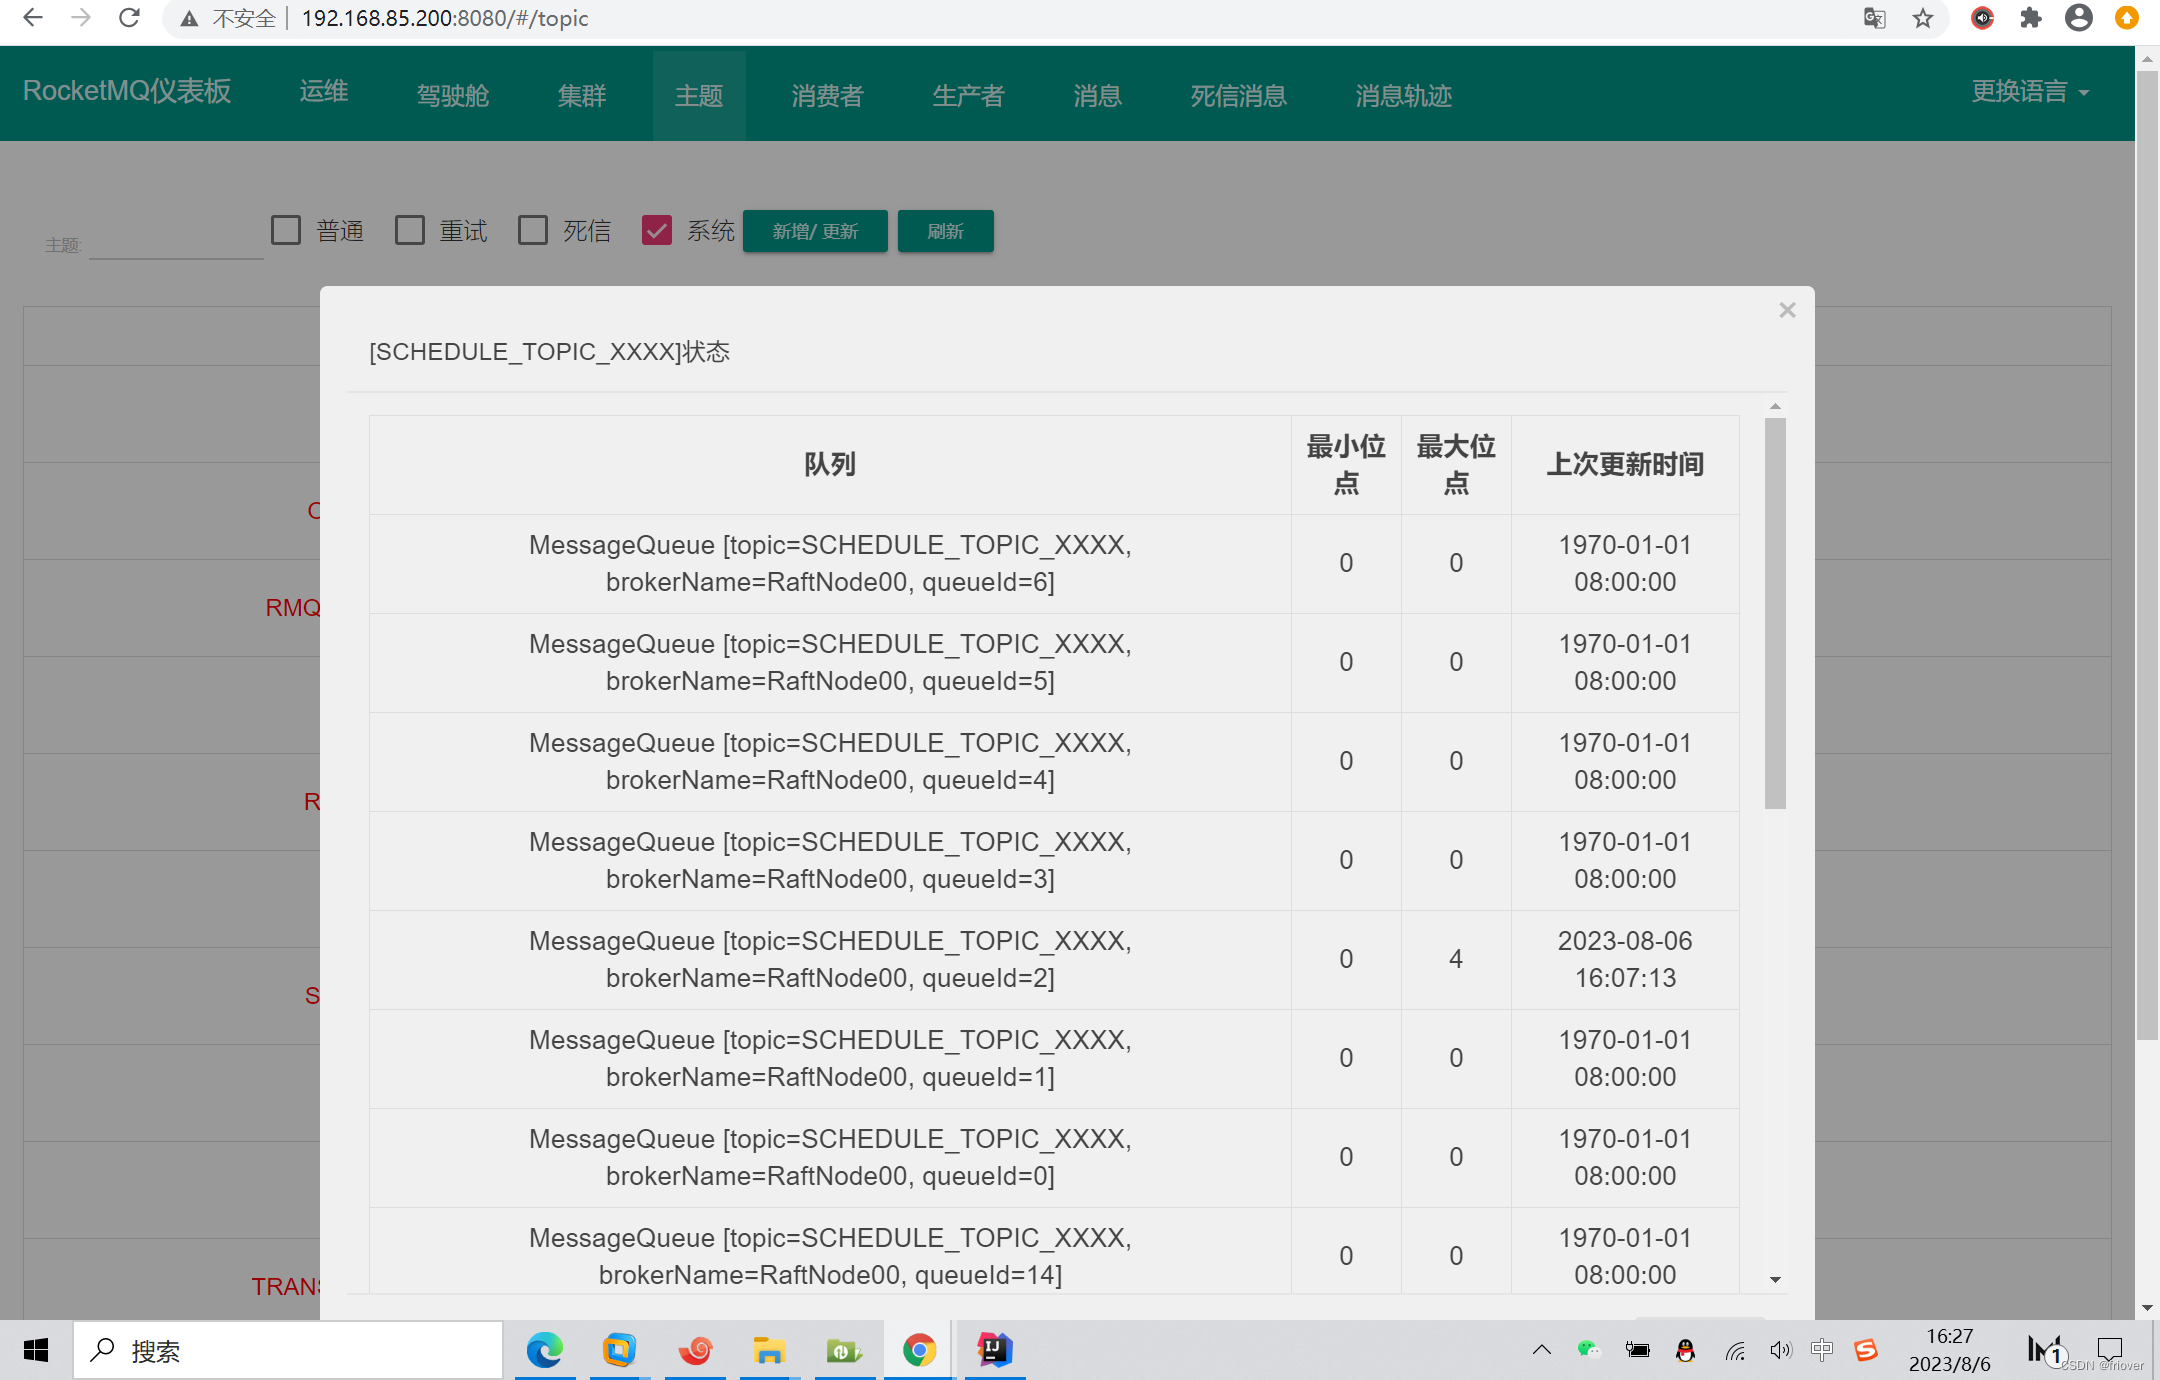2160x1380 pixels.
Task: Click the dialog scrollbar up arrow
Action: pos(1775,406)
